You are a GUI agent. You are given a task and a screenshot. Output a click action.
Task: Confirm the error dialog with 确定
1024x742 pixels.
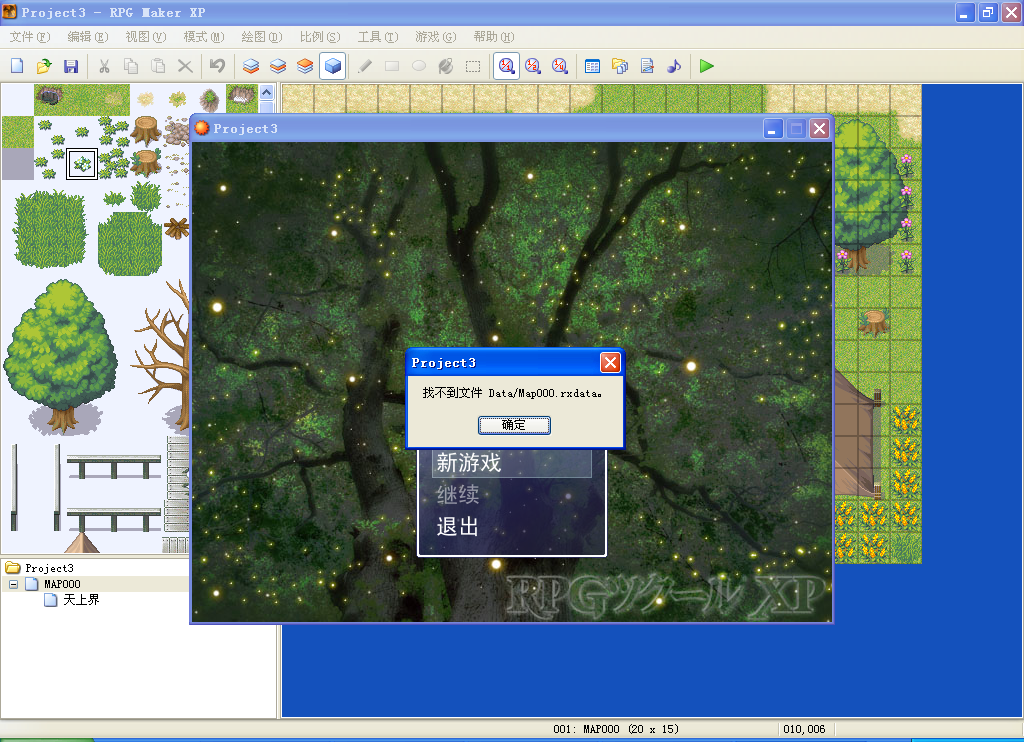pyautogui.click(x=514, y=425)
